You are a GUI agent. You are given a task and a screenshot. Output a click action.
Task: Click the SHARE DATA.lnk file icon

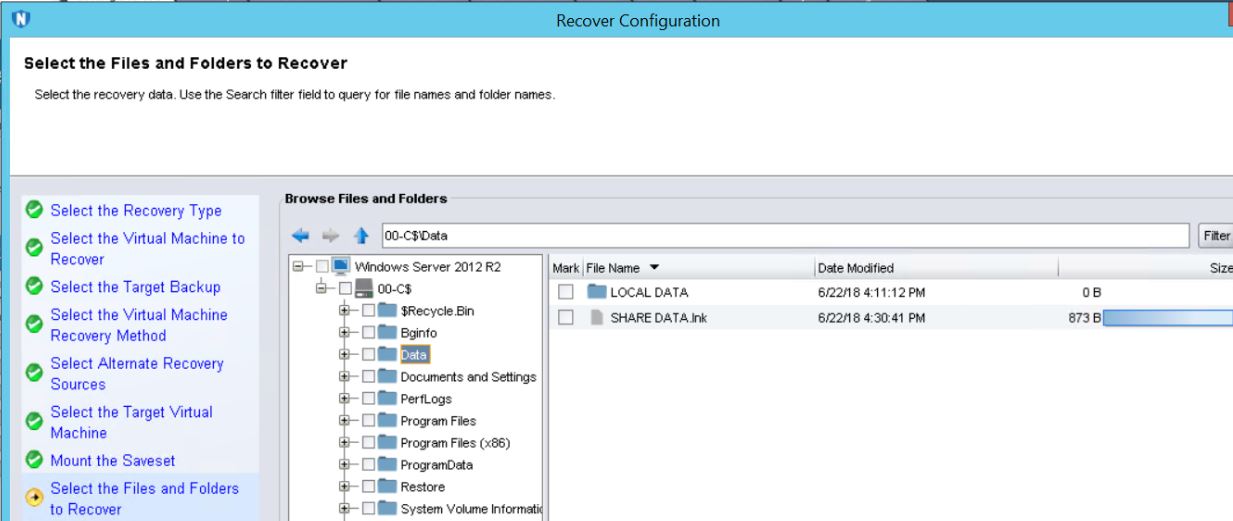(597, 318)
